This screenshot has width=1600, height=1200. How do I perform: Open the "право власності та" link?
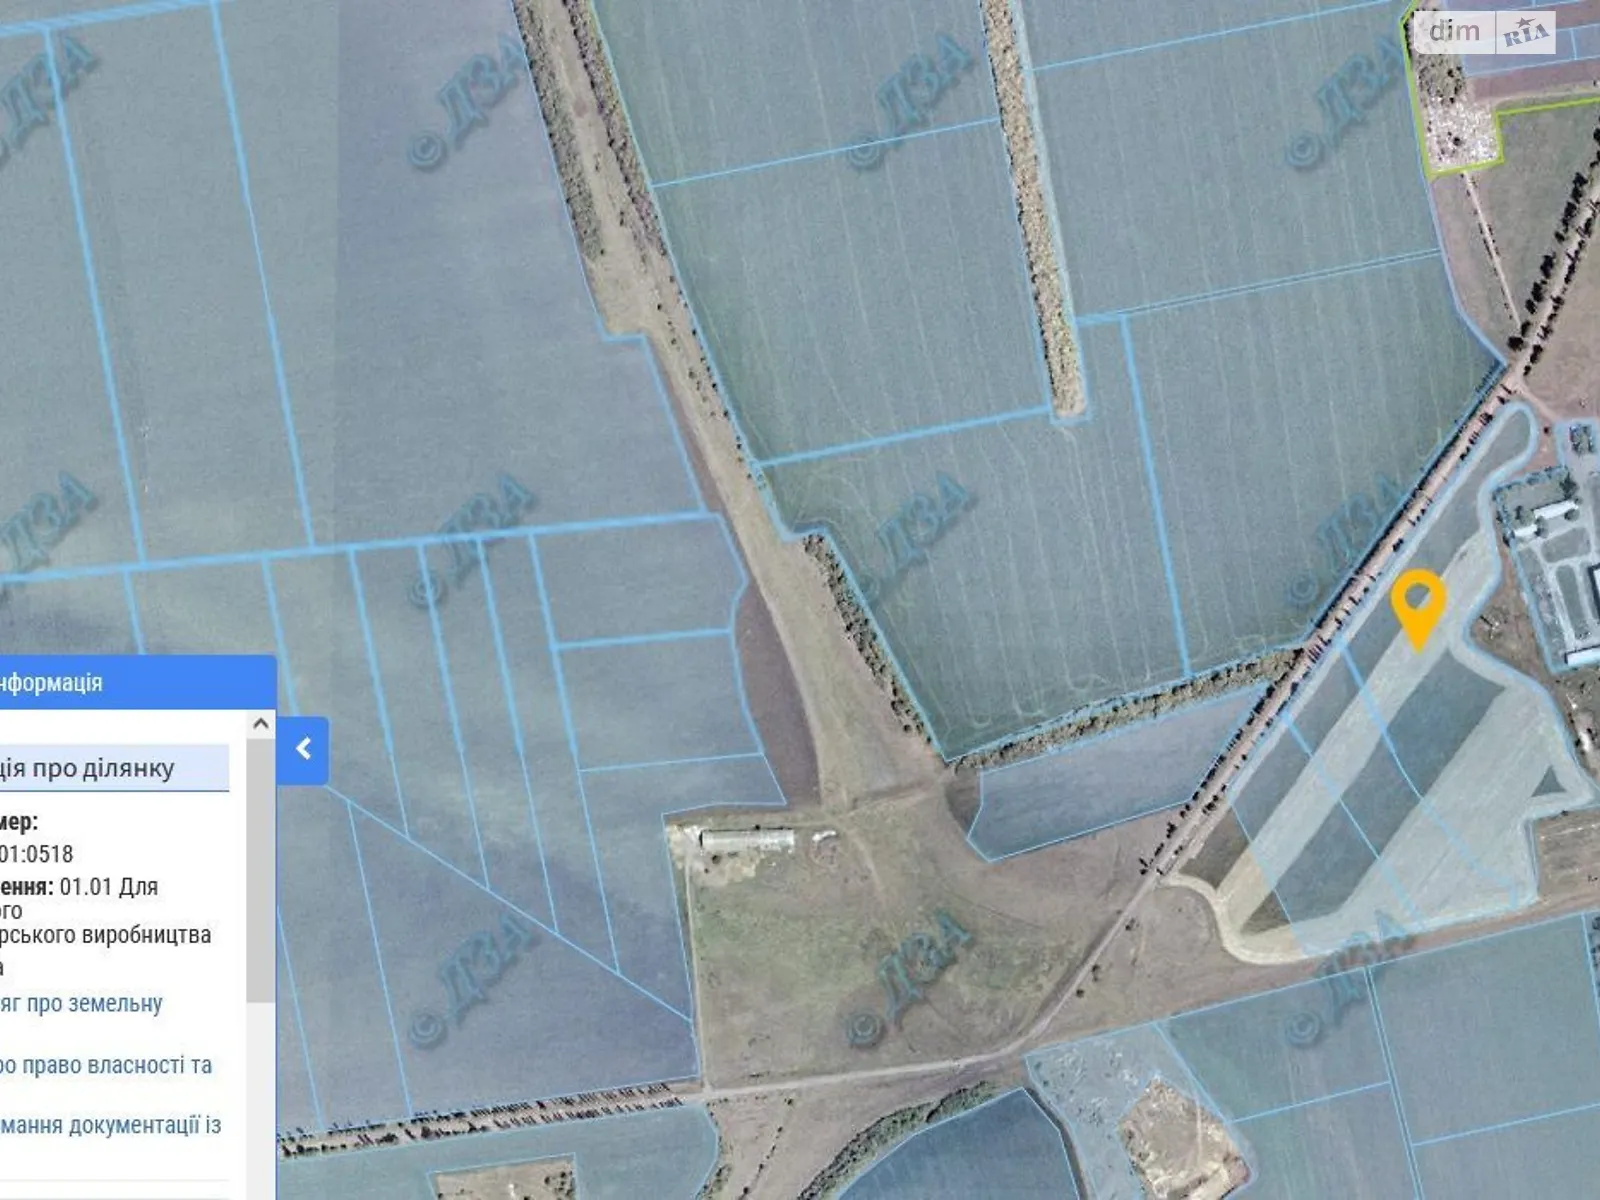coord(106,1066)
